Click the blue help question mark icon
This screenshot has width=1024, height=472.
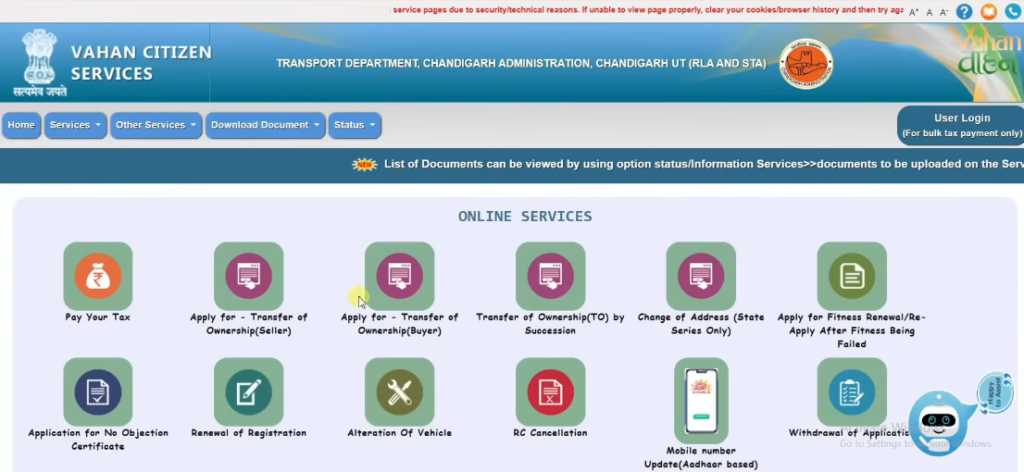coord(964,12)
